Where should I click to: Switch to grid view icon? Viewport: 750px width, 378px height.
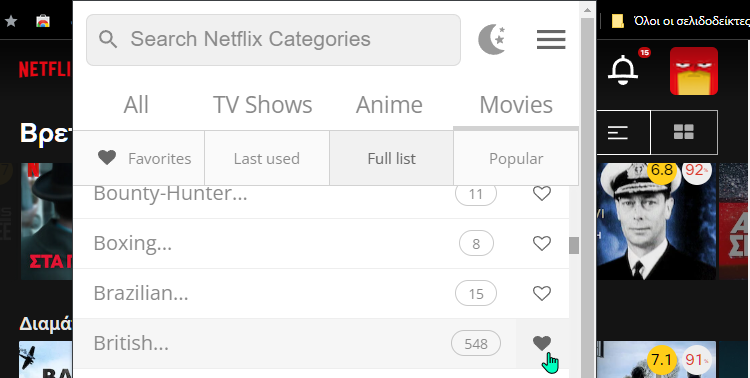pyautogui.click(x=684, y=132)
